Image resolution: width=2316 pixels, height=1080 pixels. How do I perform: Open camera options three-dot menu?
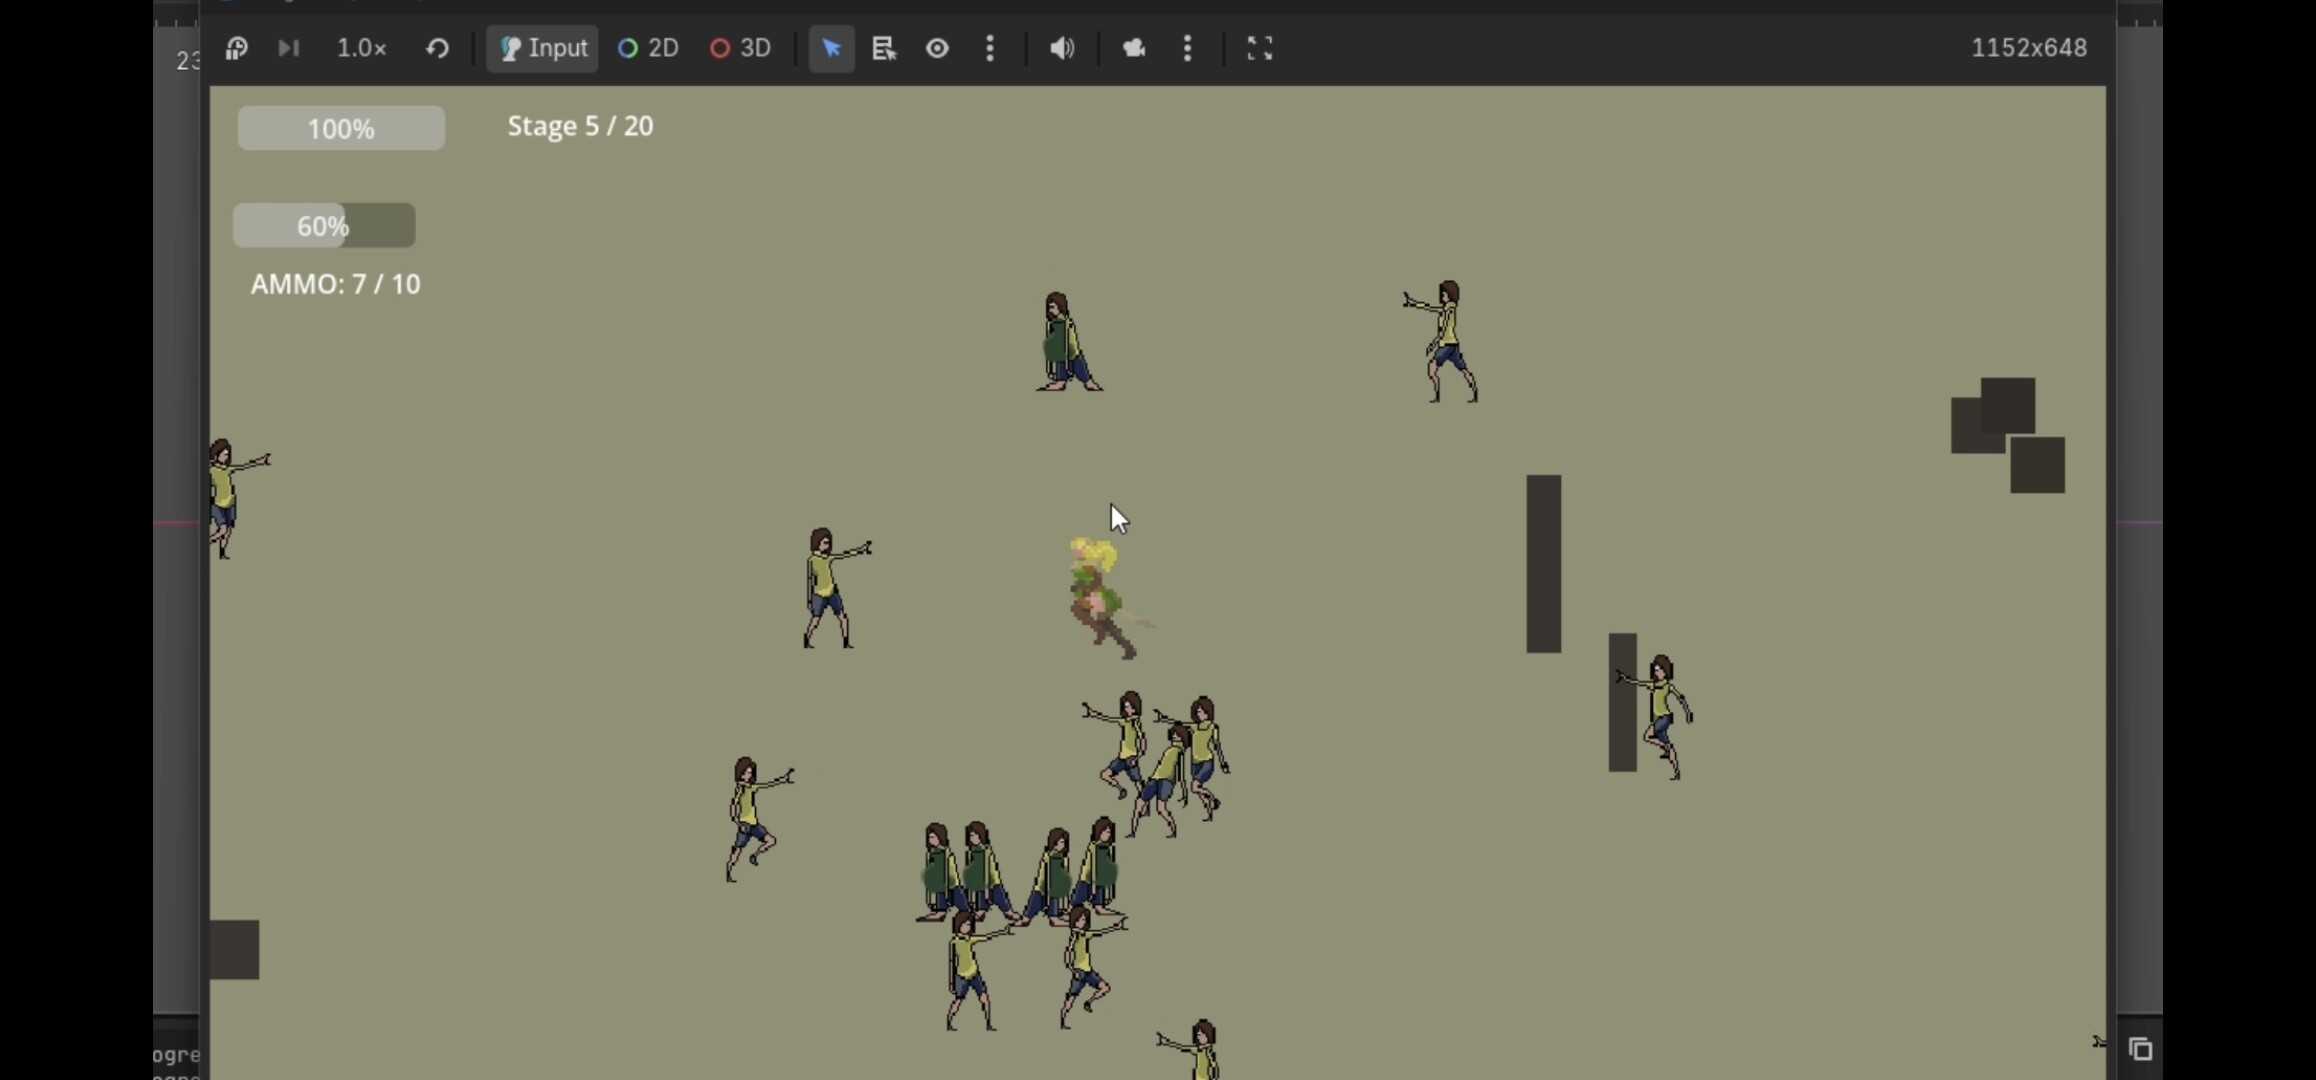pos(1187,48)
